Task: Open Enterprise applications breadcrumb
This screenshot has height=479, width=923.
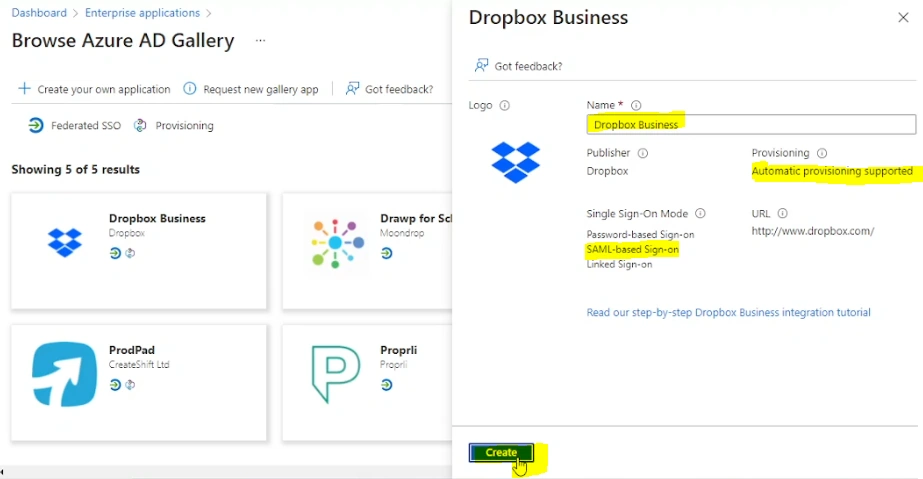Action: (142, 12)
